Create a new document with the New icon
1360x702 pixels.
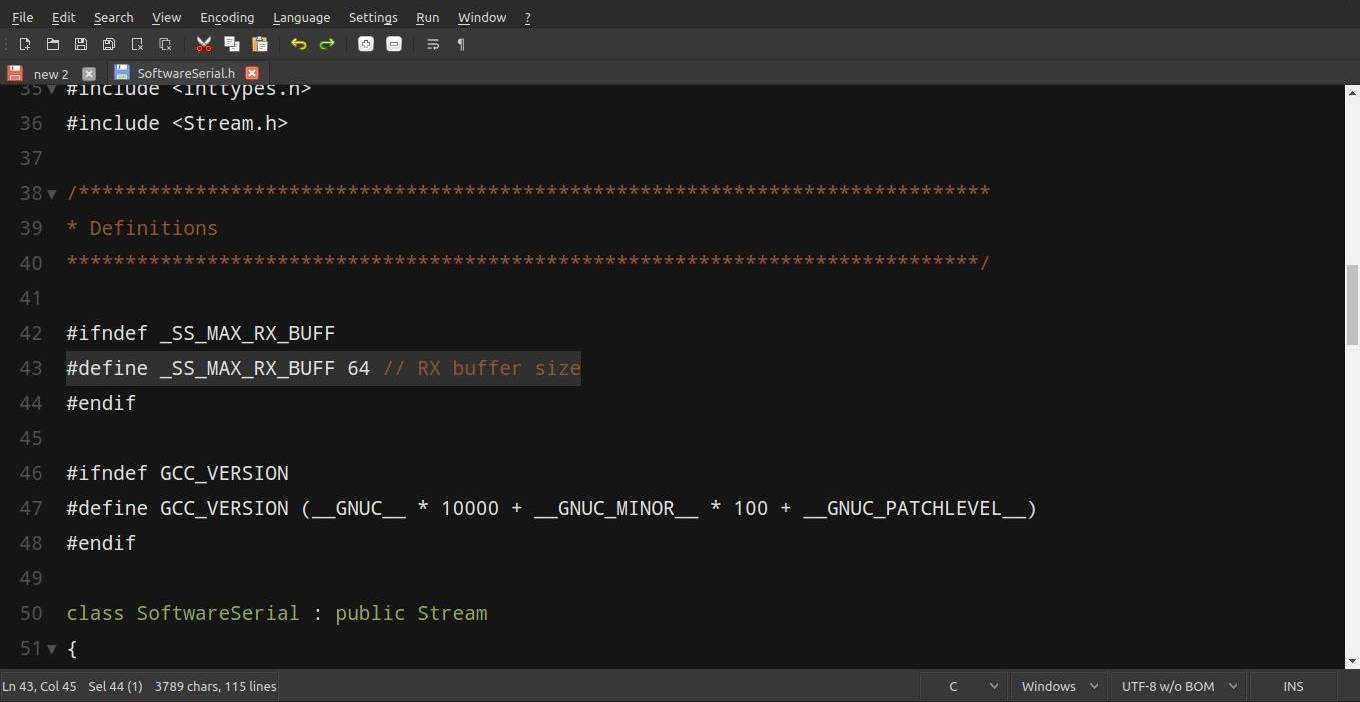(x=25, y=44)
